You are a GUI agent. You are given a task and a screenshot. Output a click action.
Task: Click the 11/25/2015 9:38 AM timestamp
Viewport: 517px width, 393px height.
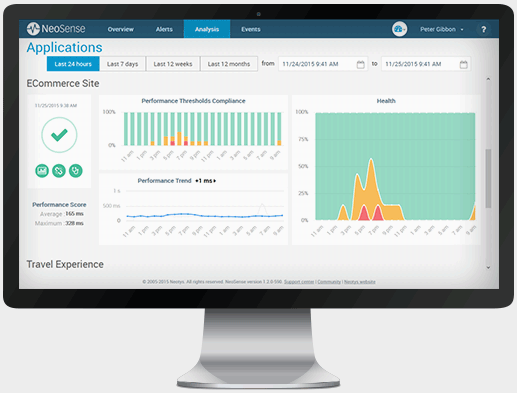click(x=56, y=105)
